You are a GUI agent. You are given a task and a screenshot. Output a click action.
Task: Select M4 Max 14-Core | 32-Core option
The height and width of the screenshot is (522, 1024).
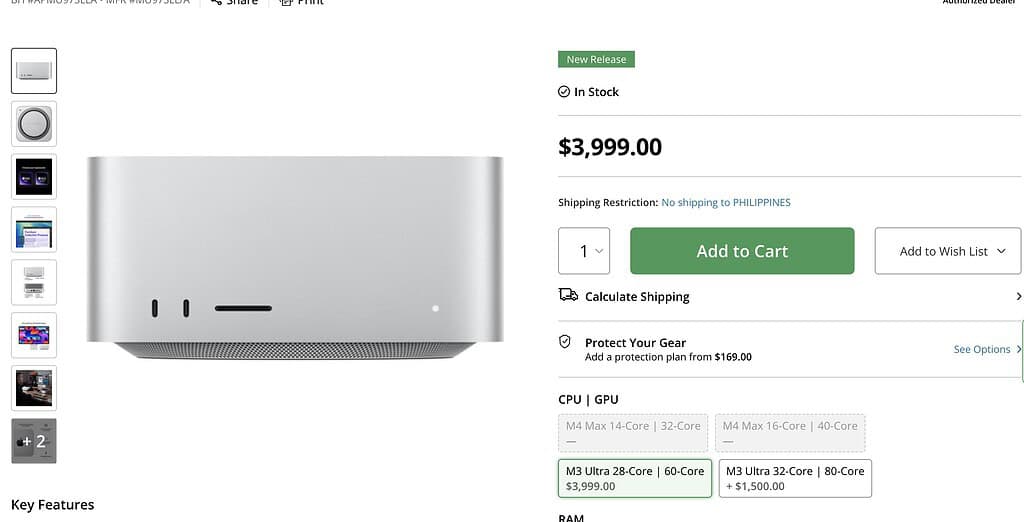633,432
